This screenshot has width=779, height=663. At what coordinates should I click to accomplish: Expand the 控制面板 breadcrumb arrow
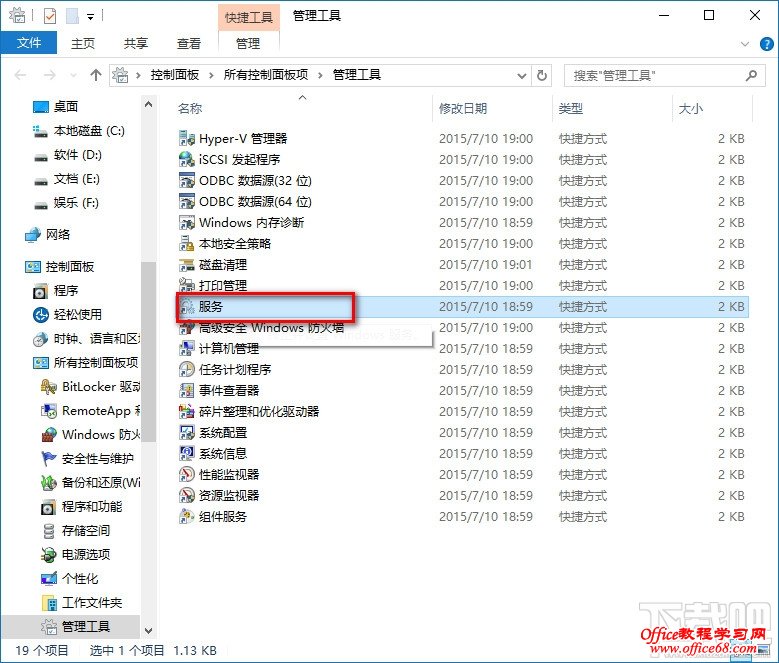pos(211,75)
